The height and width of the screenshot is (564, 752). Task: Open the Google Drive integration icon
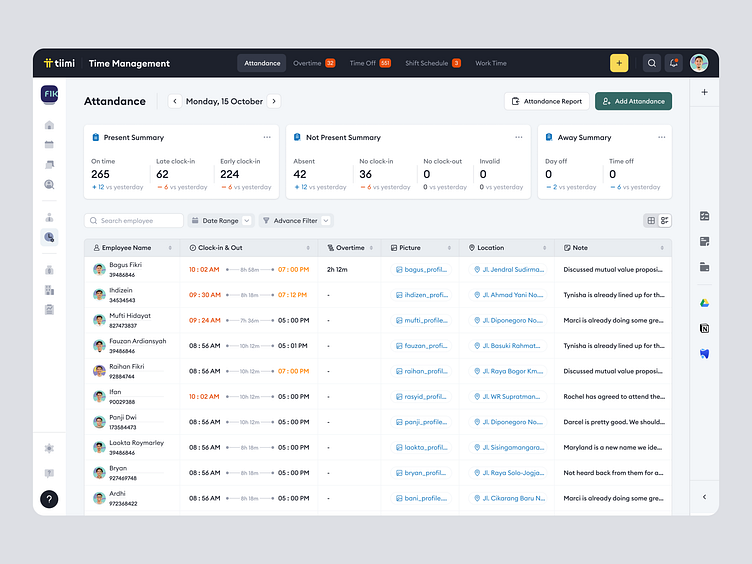tap(704, 303)
